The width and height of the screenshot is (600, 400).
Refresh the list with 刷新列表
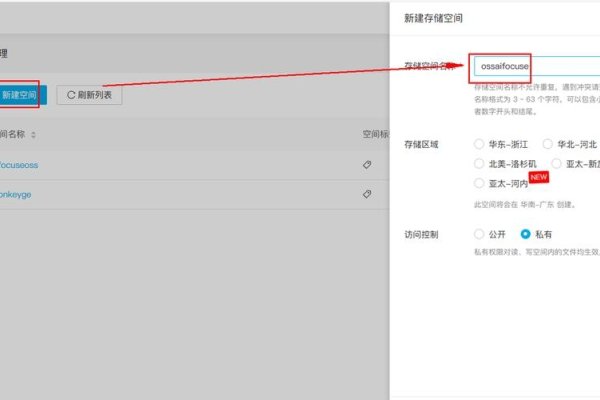click(89, 95)
